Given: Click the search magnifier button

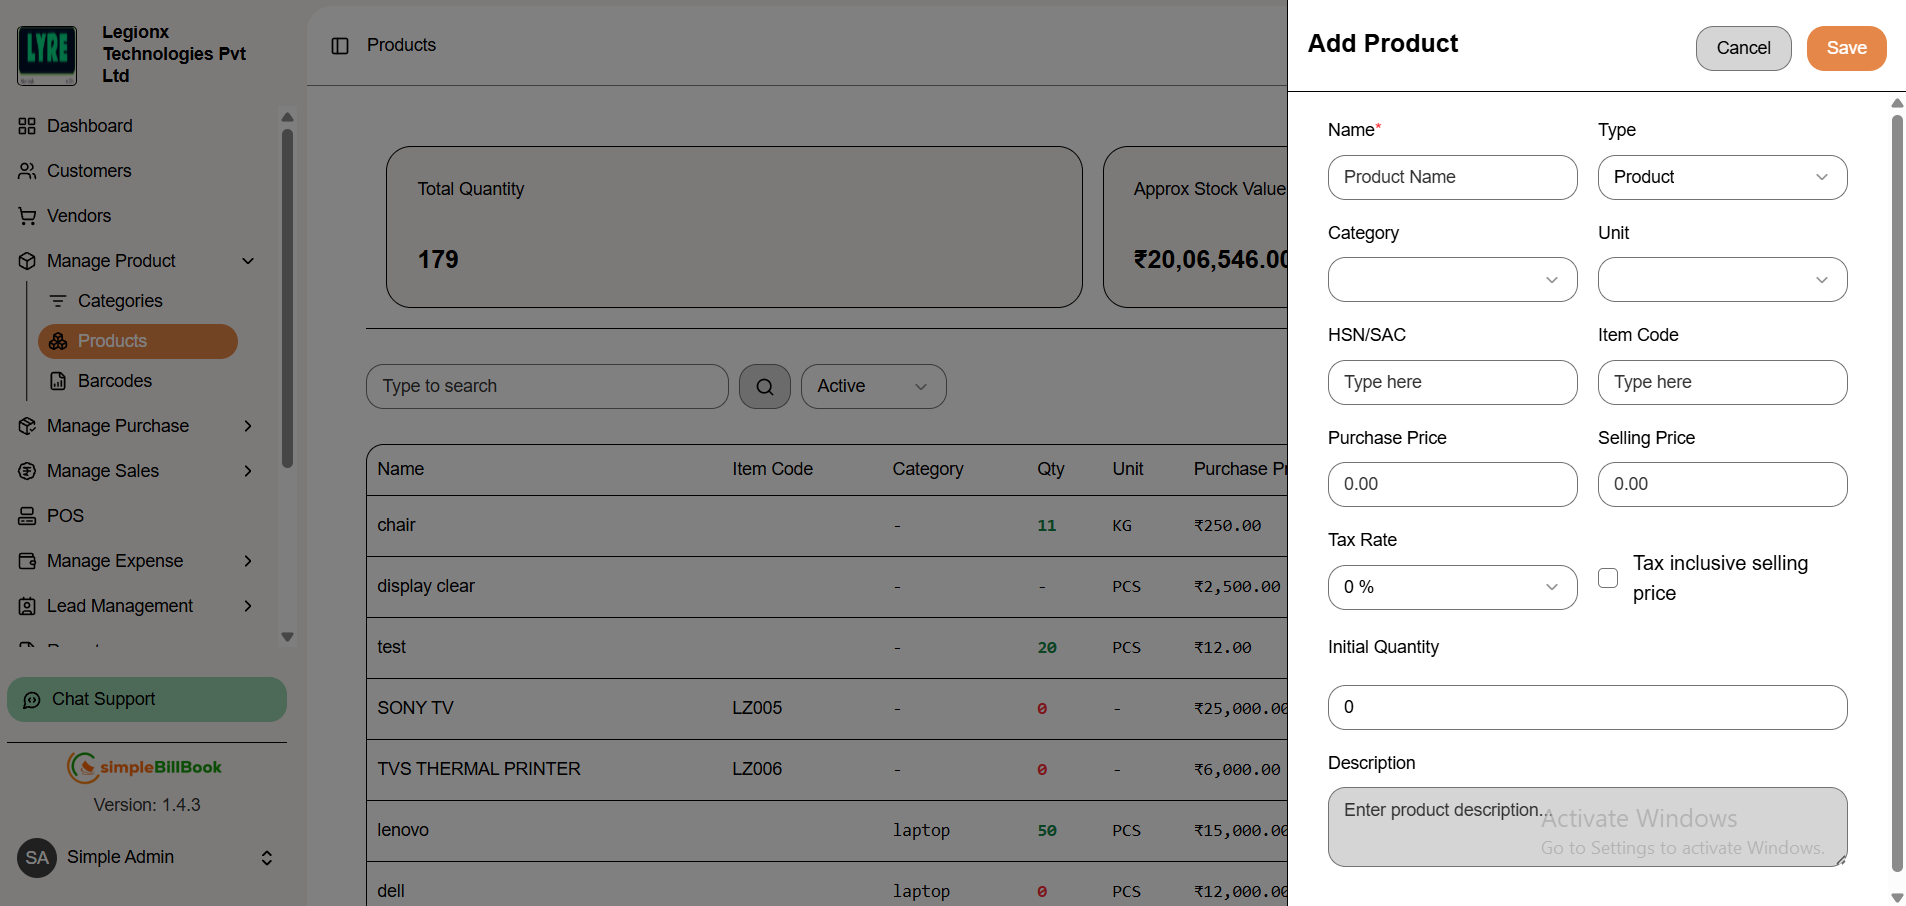Looking at the screenshot, I should click(x=765, y=386).
